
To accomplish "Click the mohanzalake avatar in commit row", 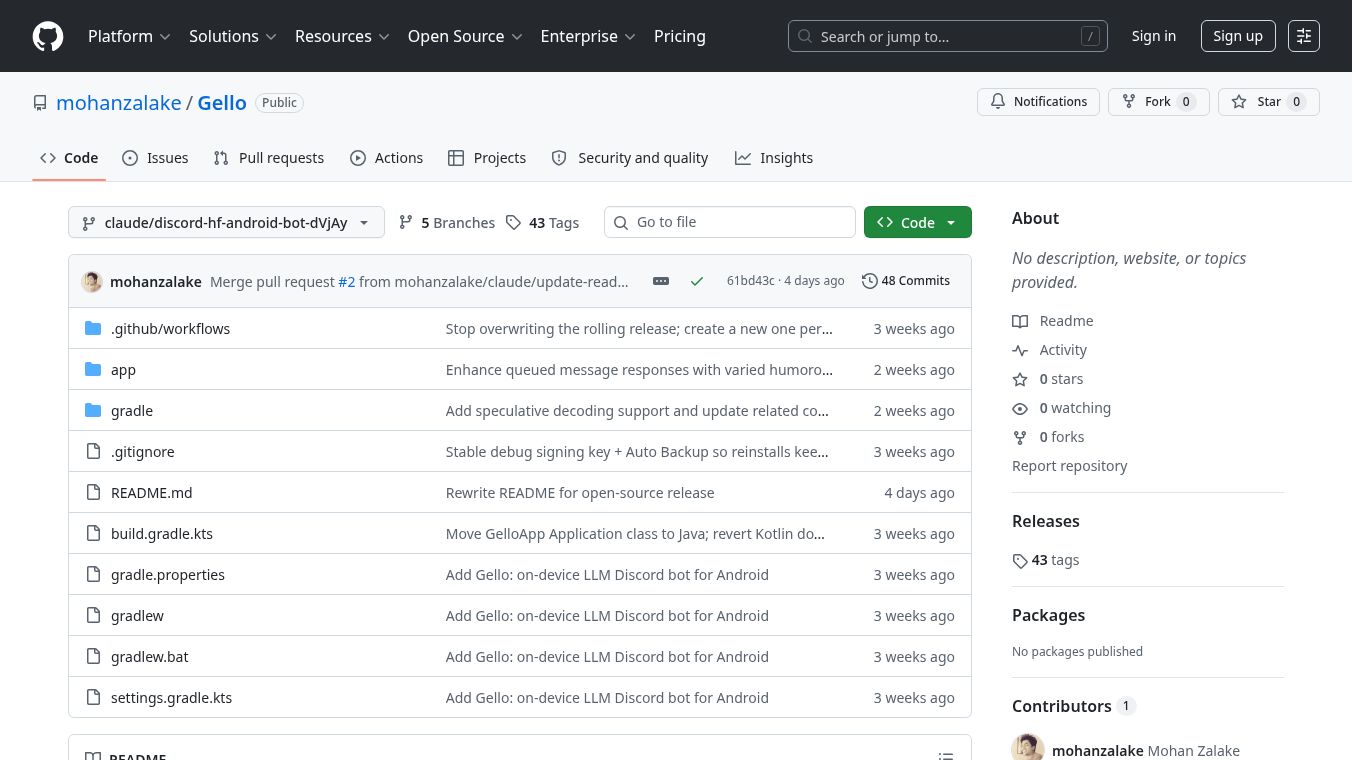I will coord(92,281).
